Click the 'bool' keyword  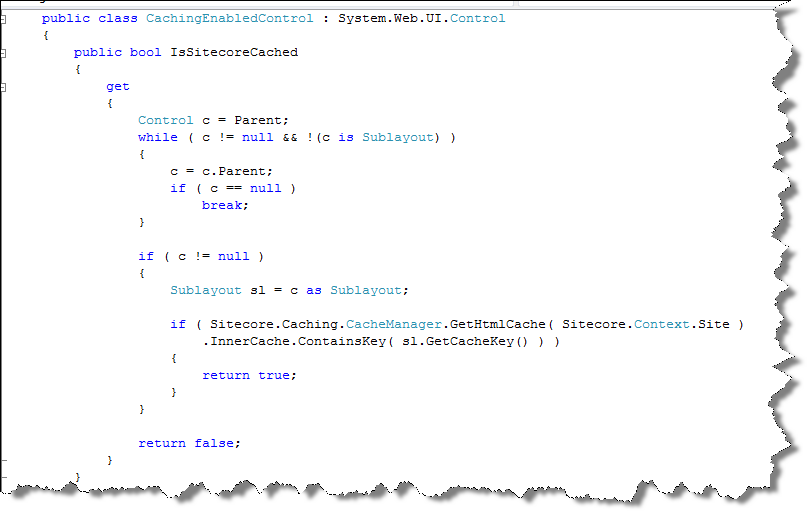pos(146,52)
